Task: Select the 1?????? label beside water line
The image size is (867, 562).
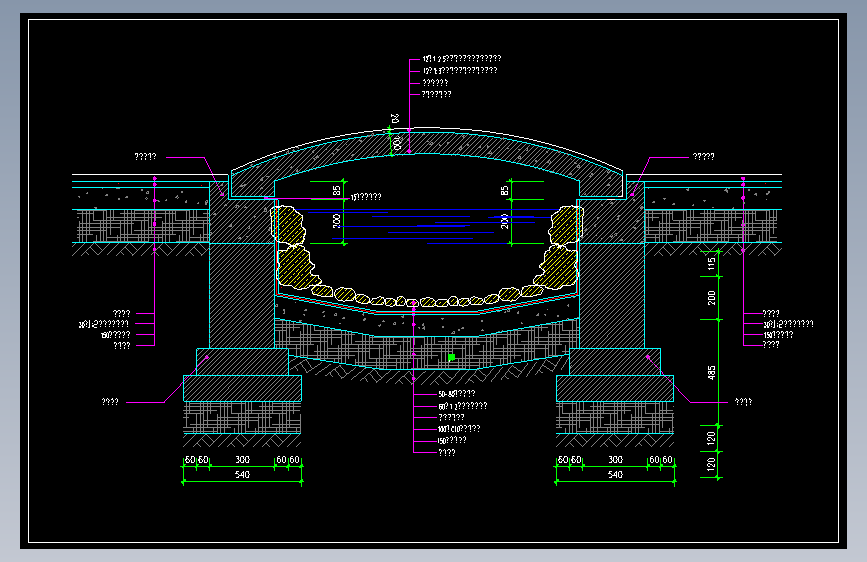Action: tap(366, 197)
